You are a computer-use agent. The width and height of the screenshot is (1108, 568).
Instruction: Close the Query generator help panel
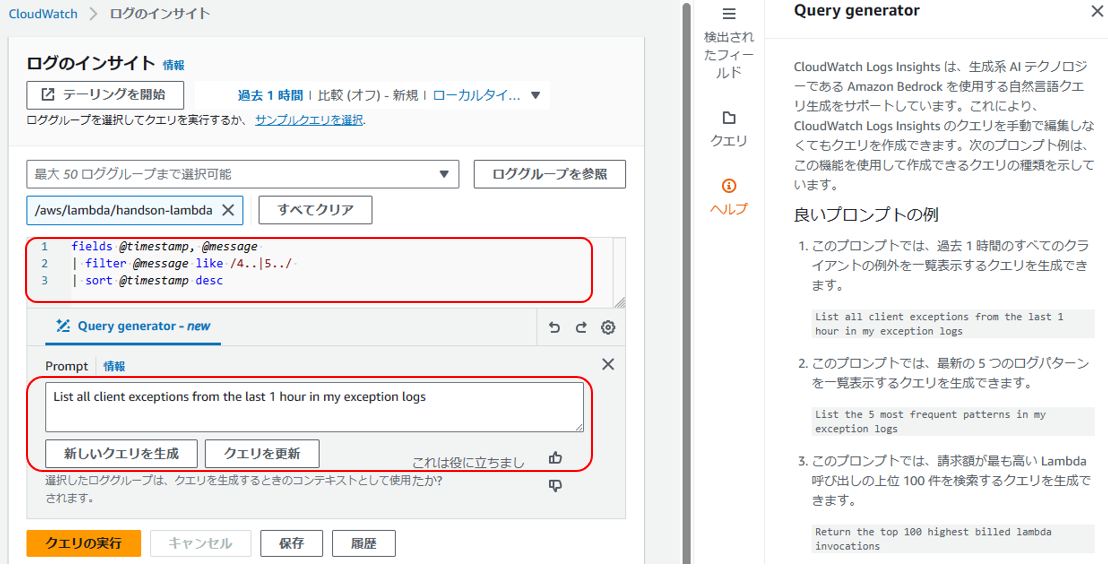[1097, 11]
